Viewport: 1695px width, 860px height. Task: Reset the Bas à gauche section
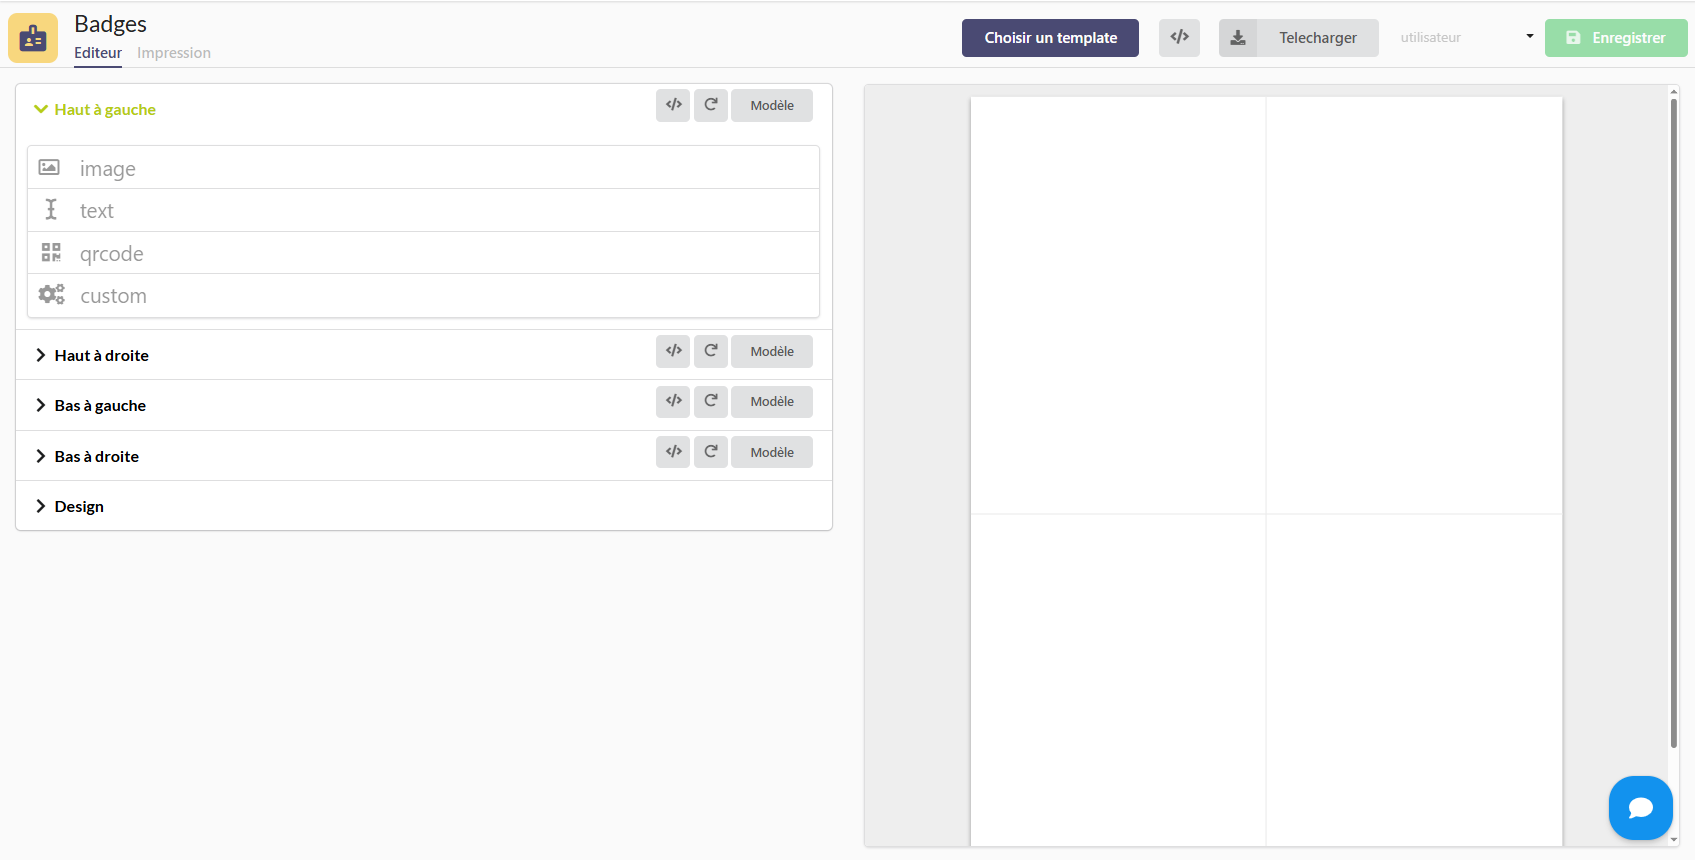710,401
